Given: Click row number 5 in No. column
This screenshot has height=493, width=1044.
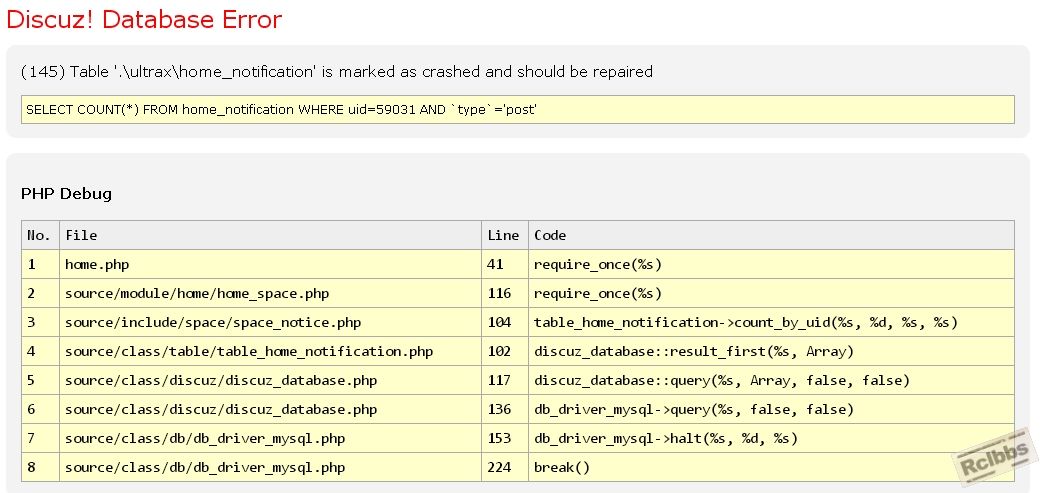Looking at the screenshot, I should [x=41, y=380].
